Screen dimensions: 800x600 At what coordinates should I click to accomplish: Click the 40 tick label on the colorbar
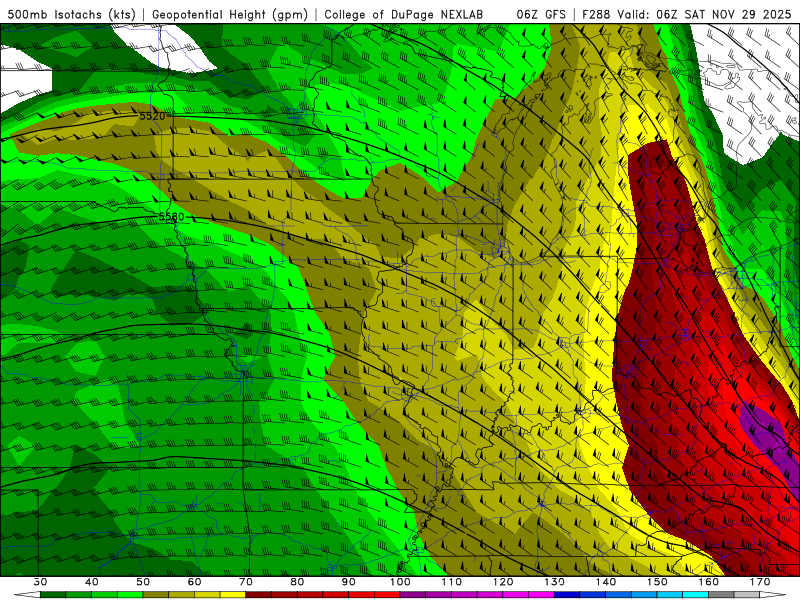(x=92, y=582)
